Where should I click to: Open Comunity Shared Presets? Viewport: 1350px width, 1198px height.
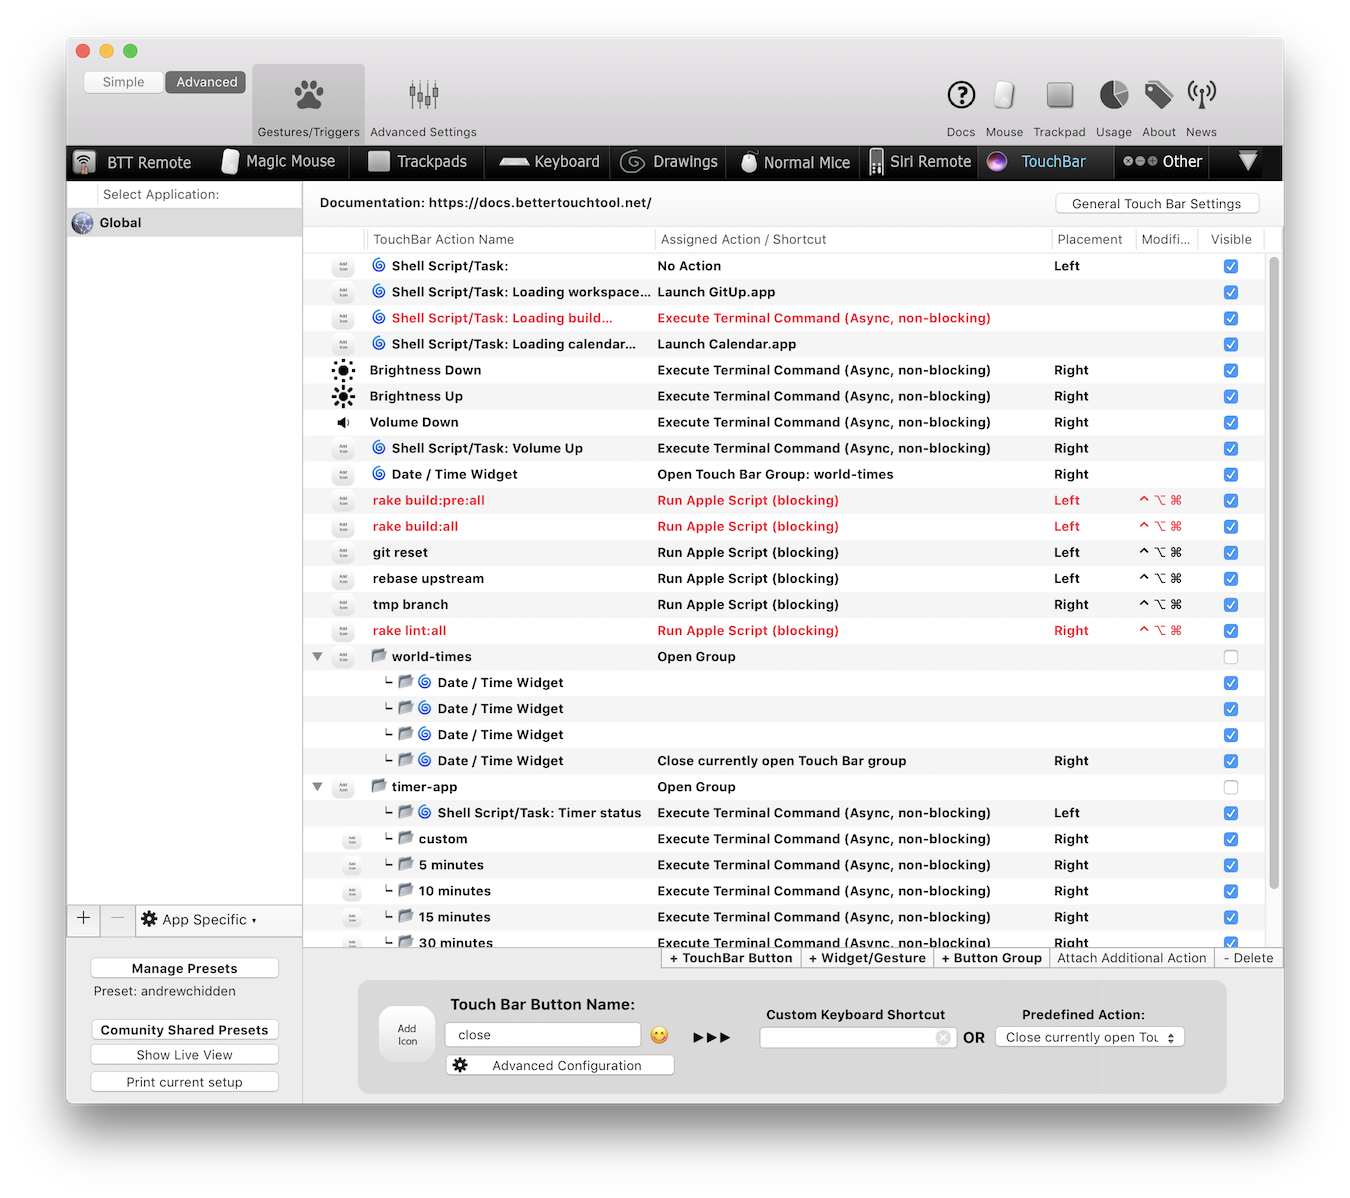coord(184,1030)
